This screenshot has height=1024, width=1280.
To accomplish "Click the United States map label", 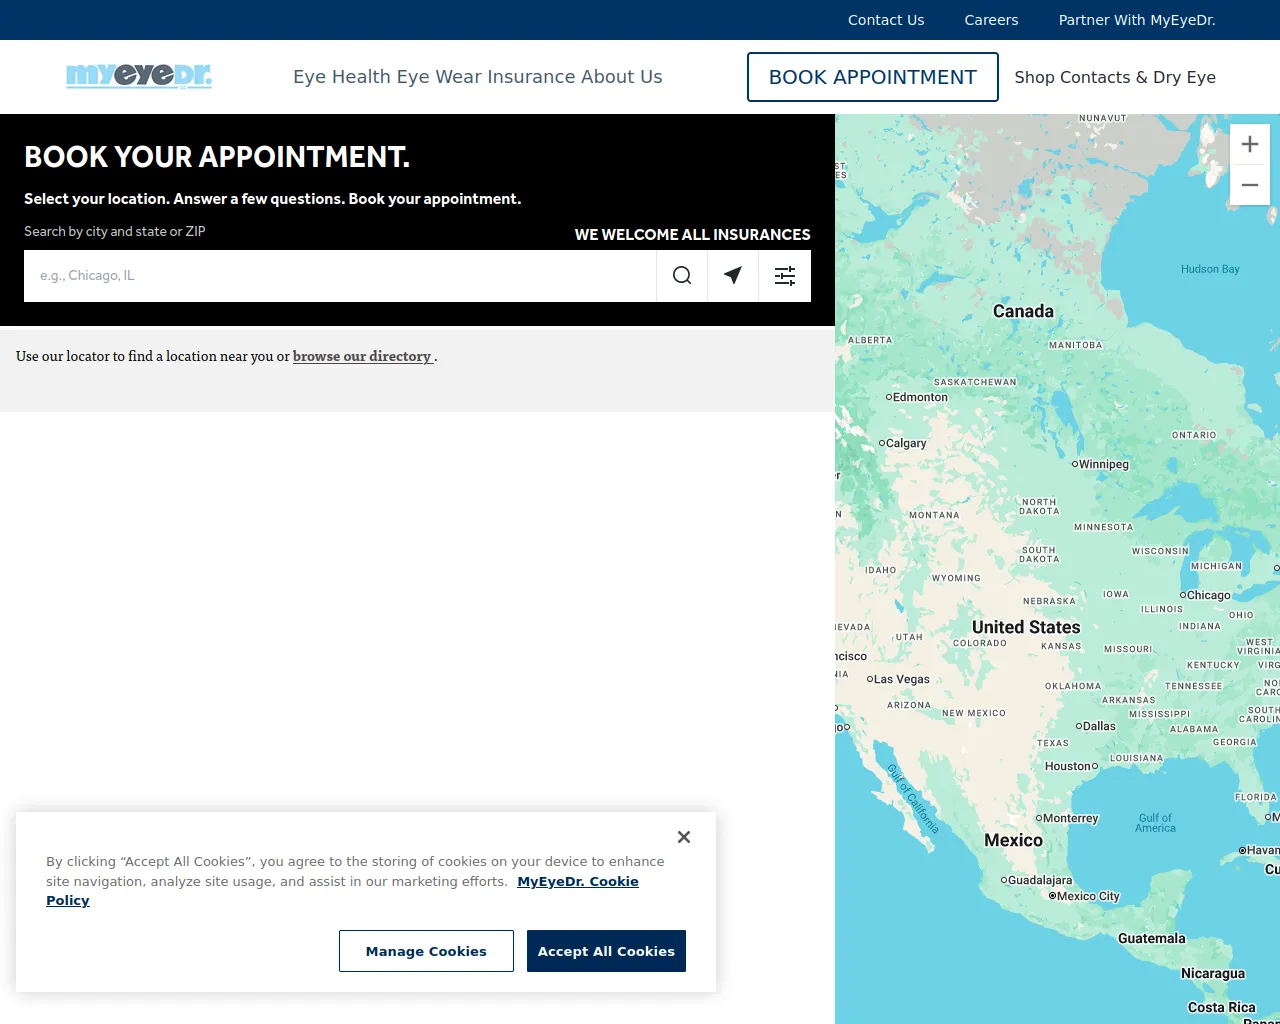I will coord(1026,627).
